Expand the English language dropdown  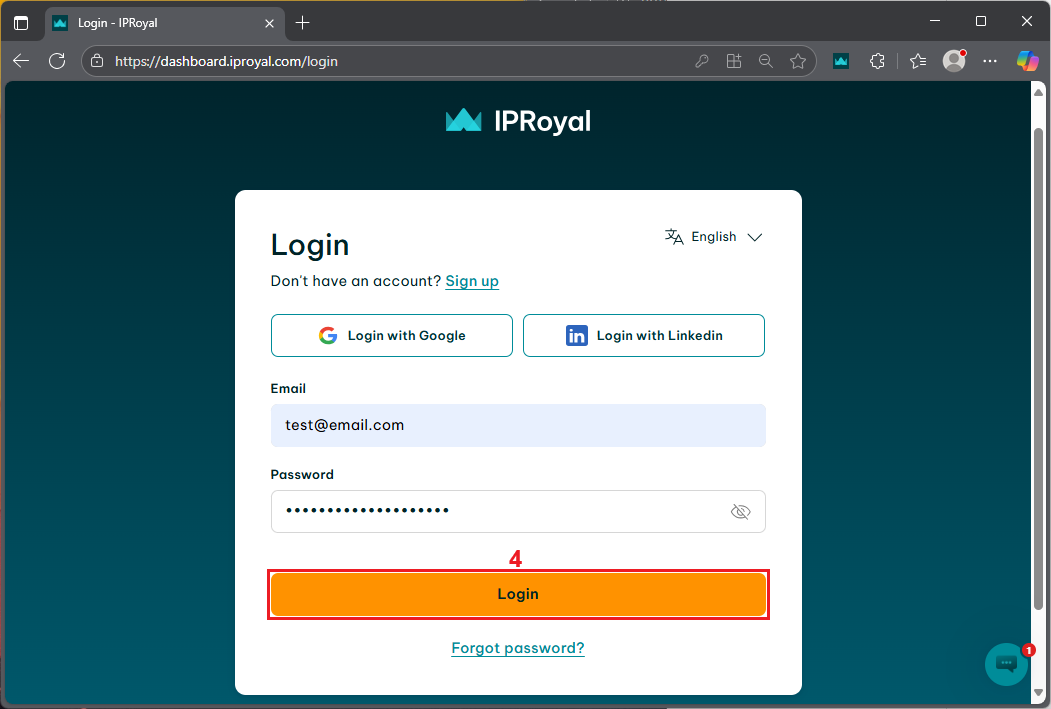point(713,237)
